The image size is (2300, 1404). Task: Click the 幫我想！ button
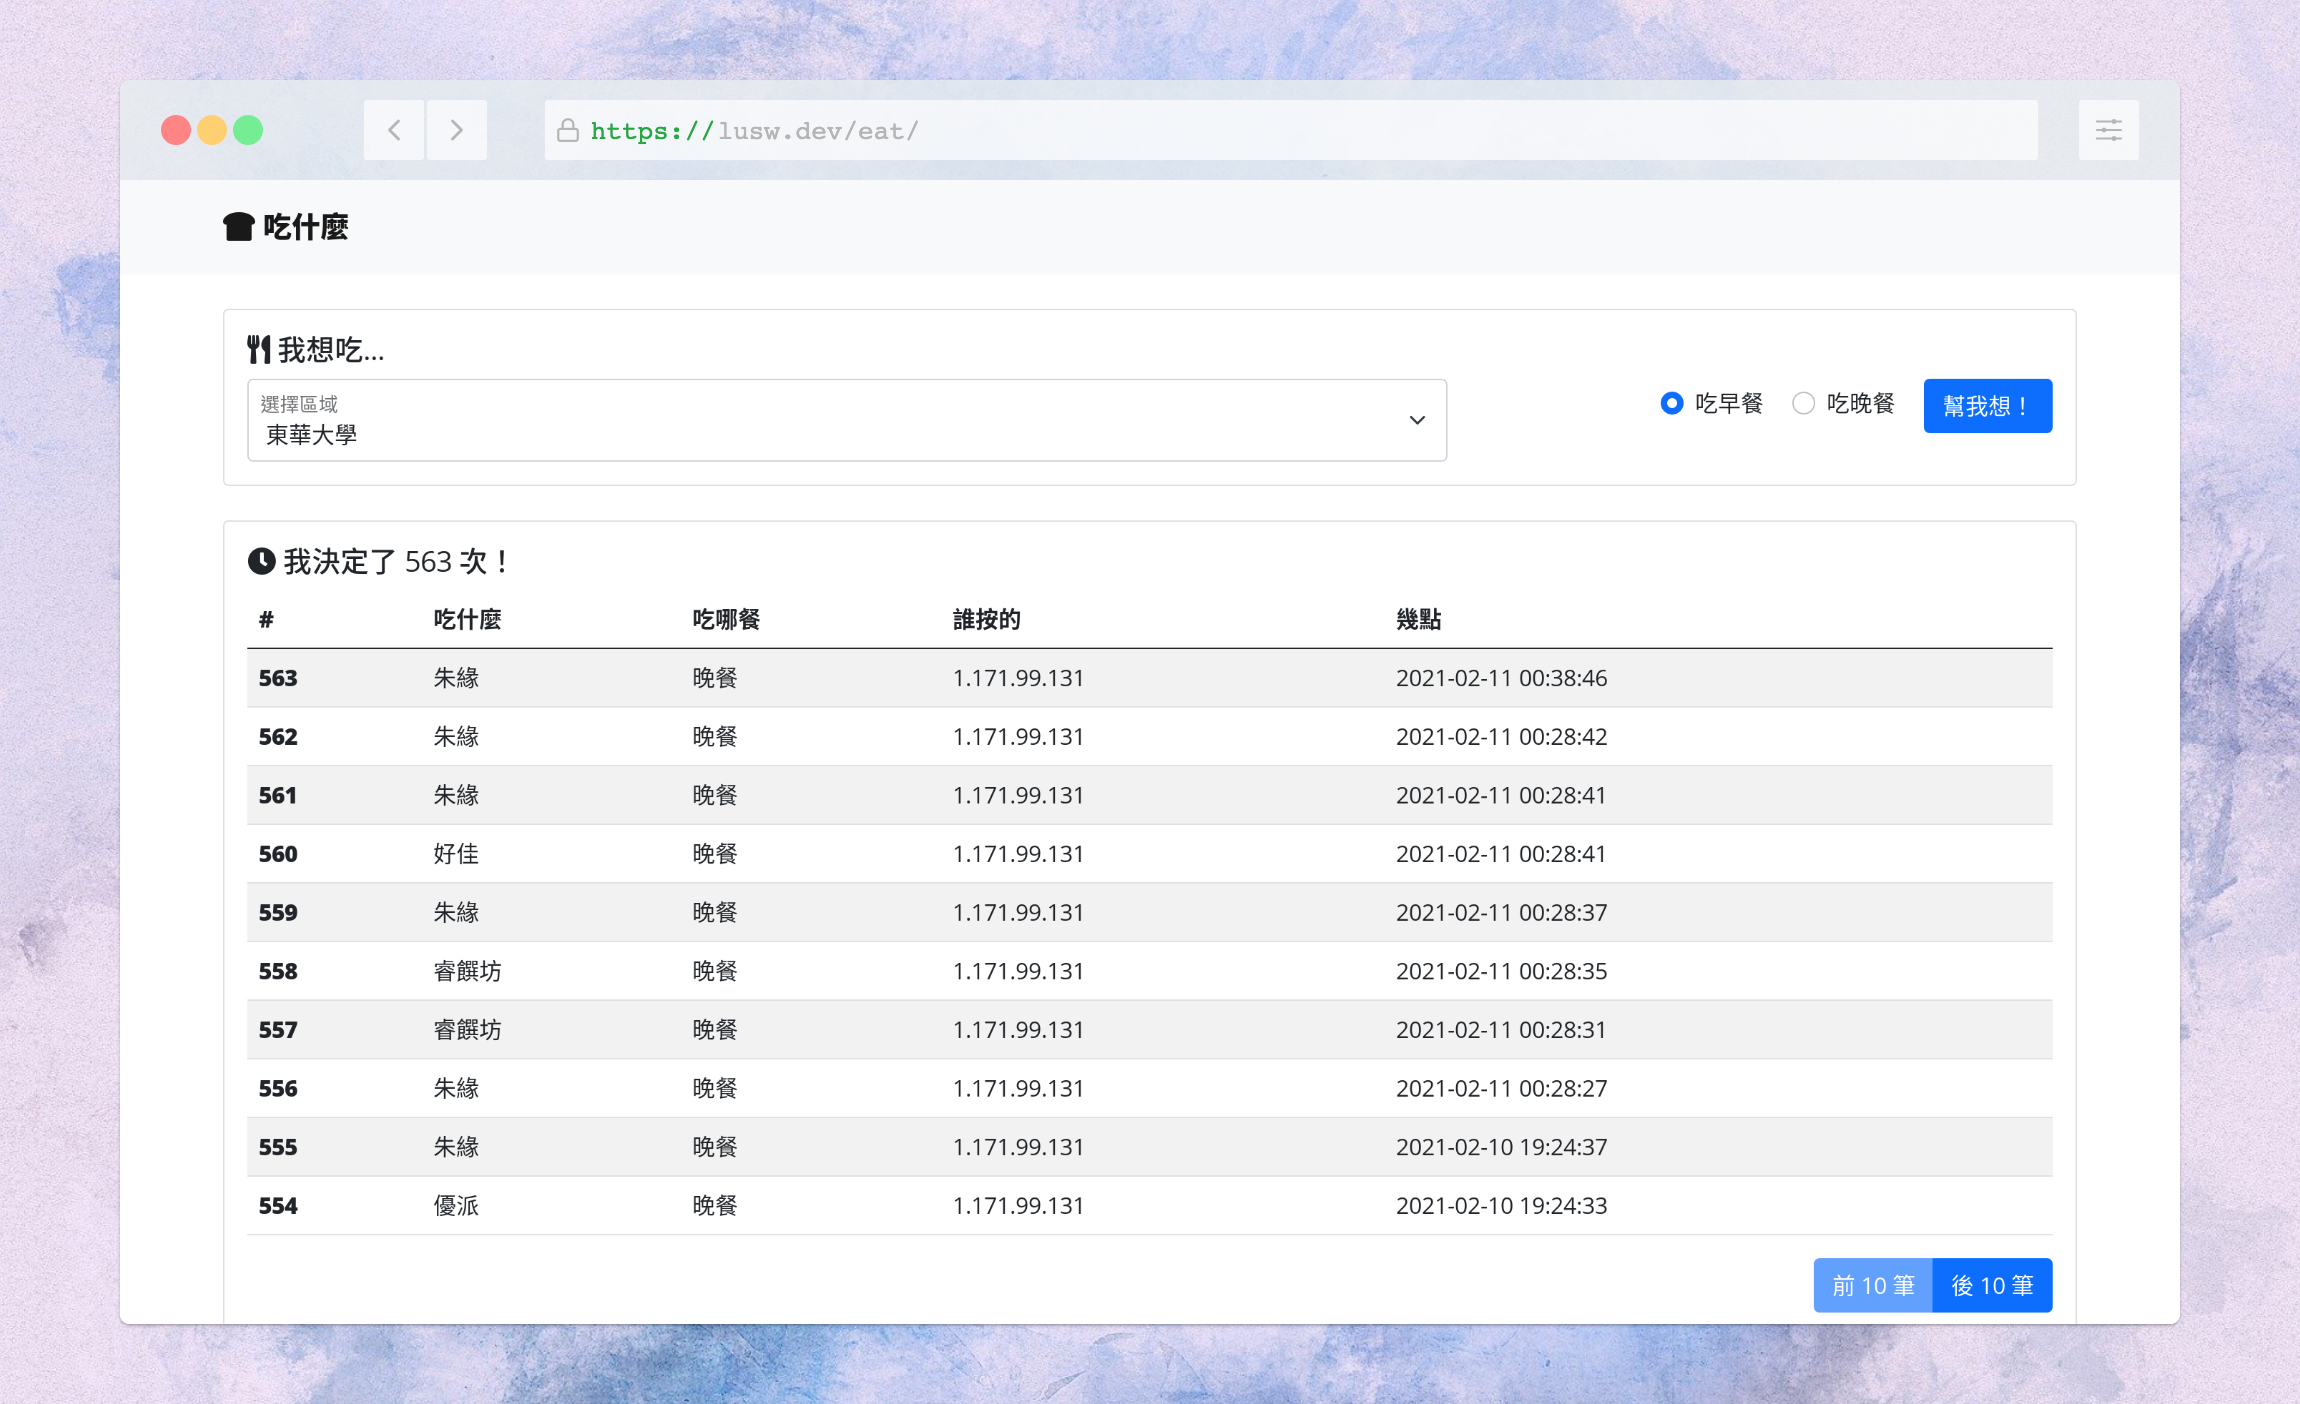pos(1987,406)
